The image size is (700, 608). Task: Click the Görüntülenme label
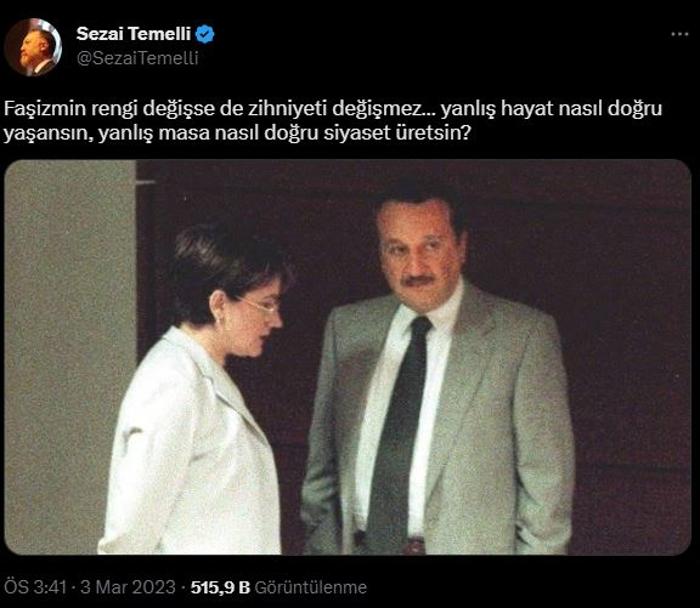pos(311,587)
